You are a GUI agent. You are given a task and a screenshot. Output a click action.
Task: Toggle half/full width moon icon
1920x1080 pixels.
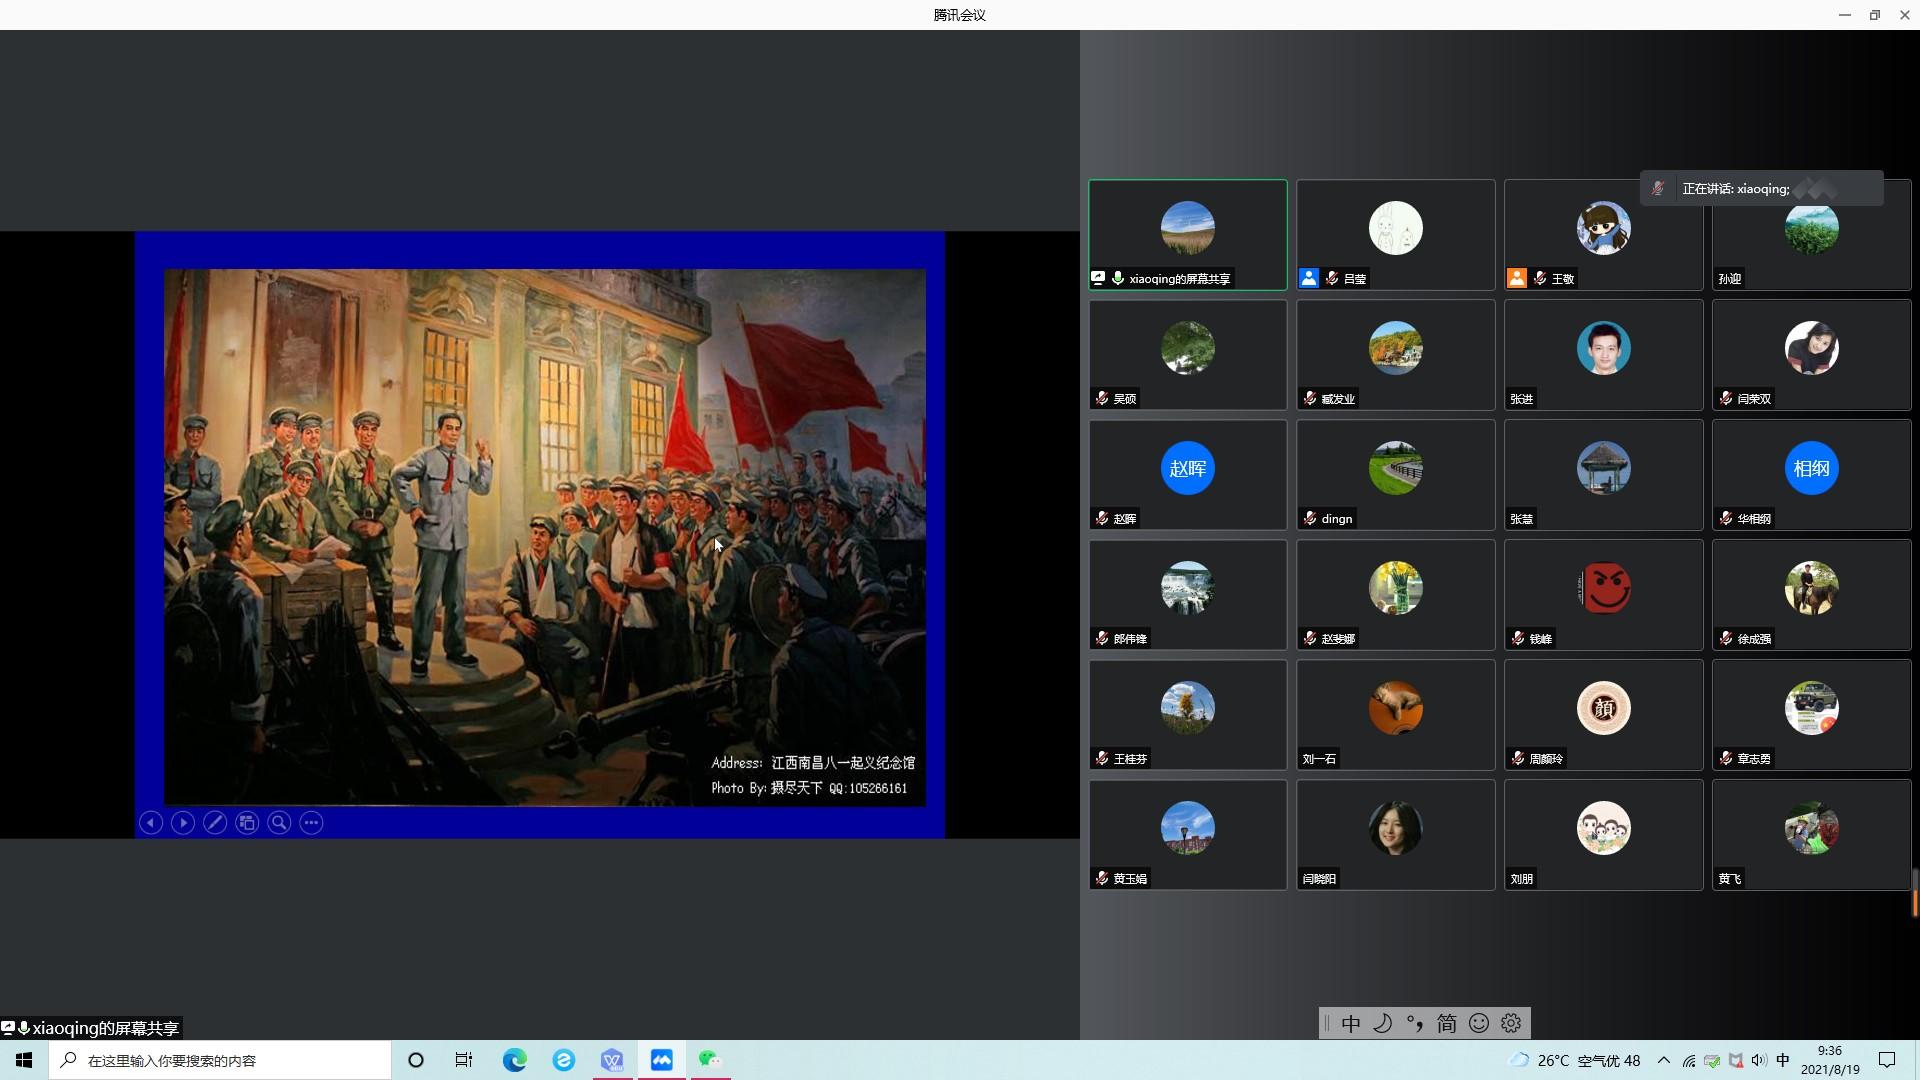1383,1023
